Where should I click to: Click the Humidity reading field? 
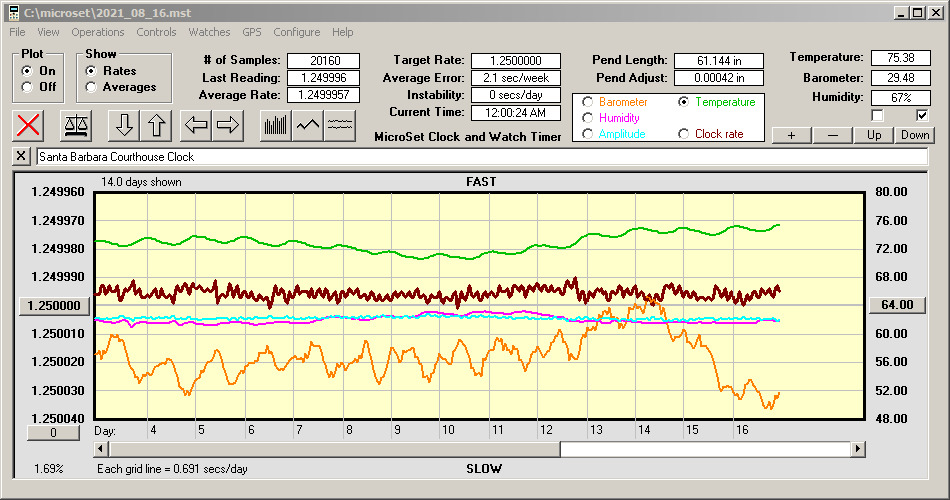(x=900, y=97)
